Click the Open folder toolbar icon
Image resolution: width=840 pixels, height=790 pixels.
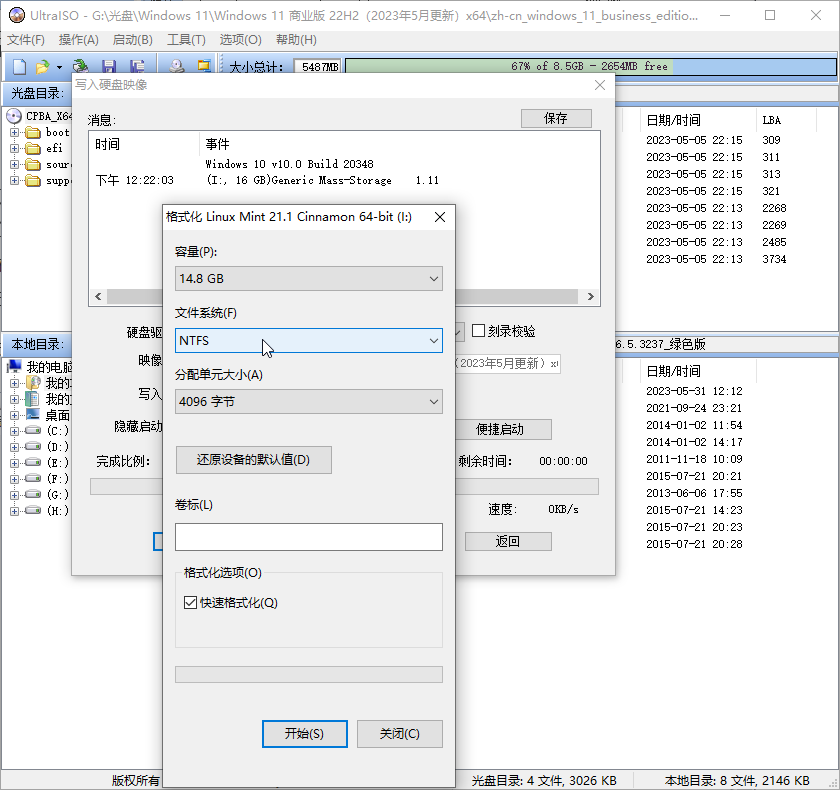coord(42,66)
